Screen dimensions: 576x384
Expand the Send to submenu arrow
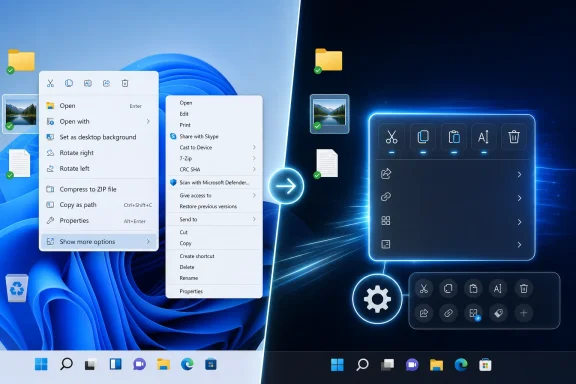tap(254, 219)
